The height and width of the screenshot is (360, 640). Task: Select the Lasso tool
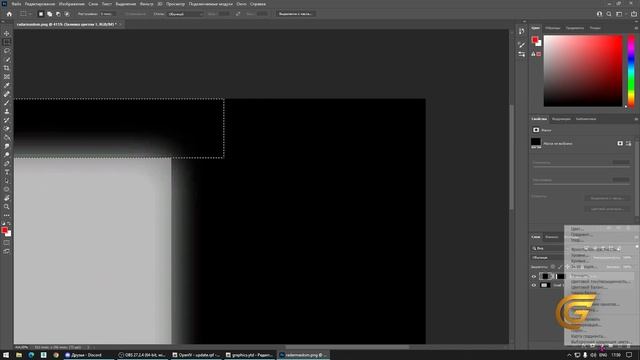7,51
